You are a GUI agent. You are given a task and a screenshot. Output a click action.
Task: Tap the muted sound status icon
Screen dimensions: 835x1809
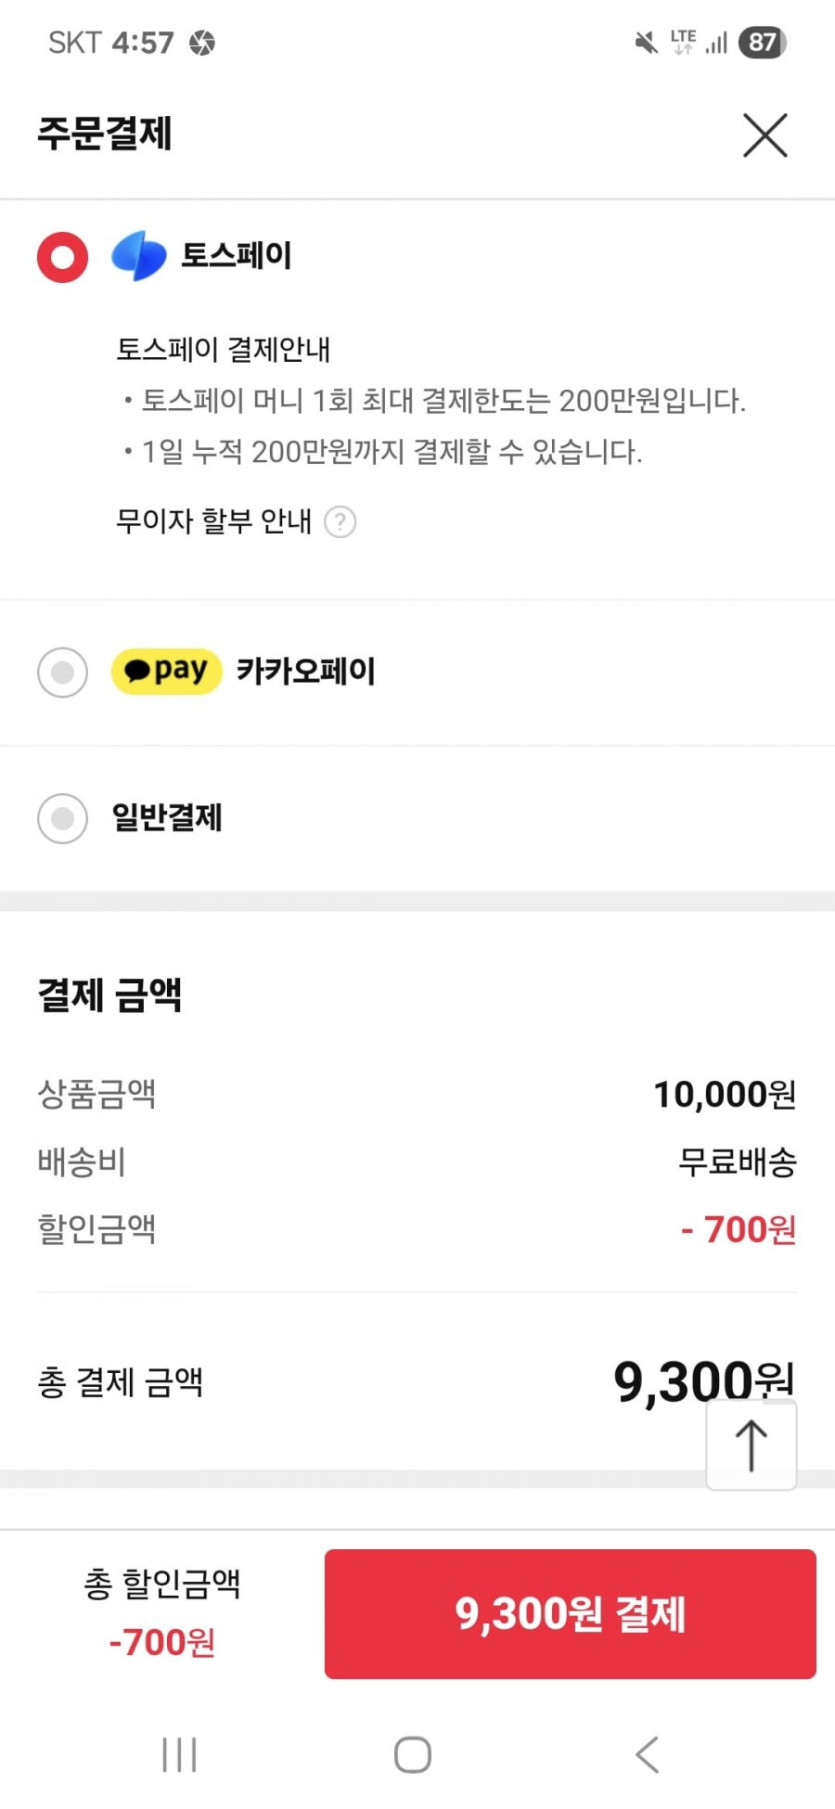(646, 42)
